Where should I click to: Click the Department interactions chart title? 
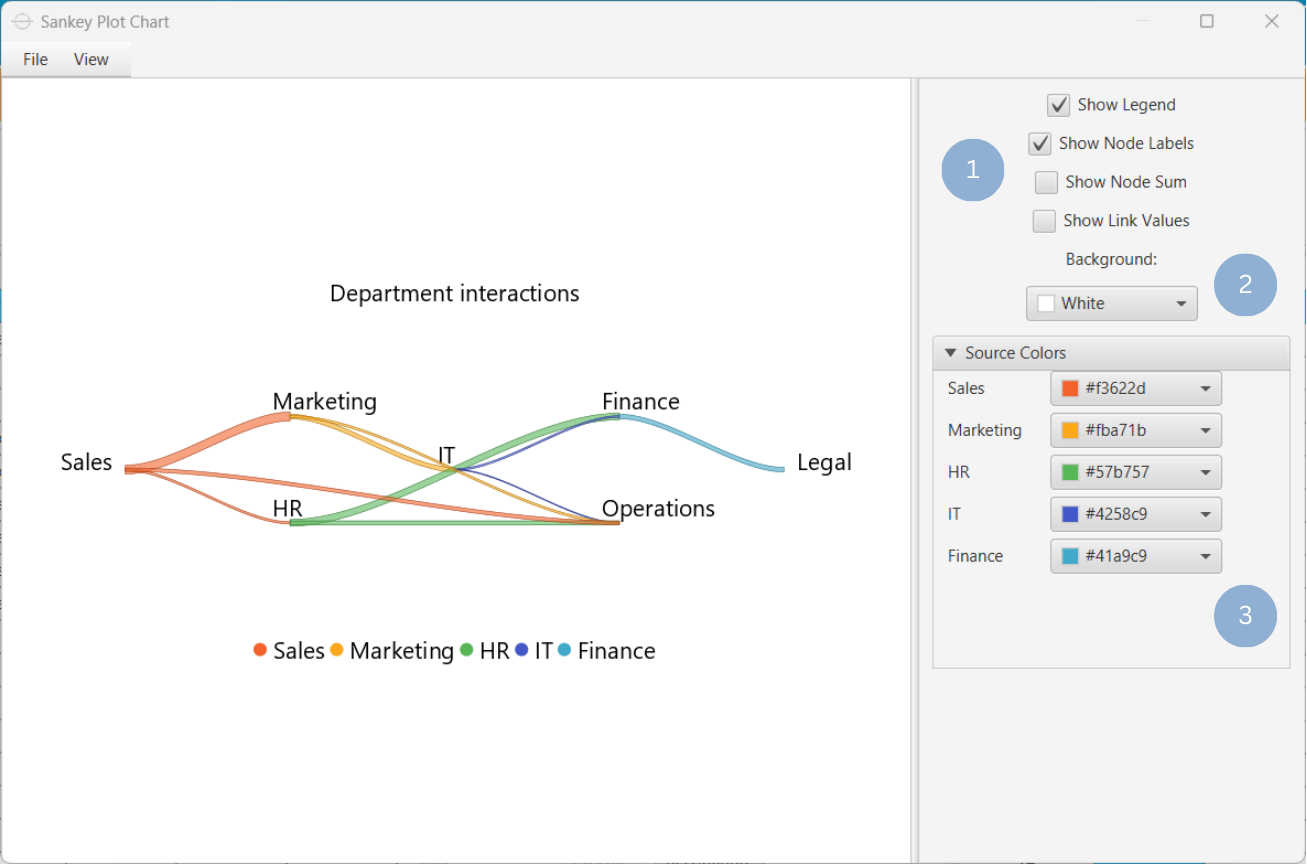pyautogui.click(x=455, y=293)
